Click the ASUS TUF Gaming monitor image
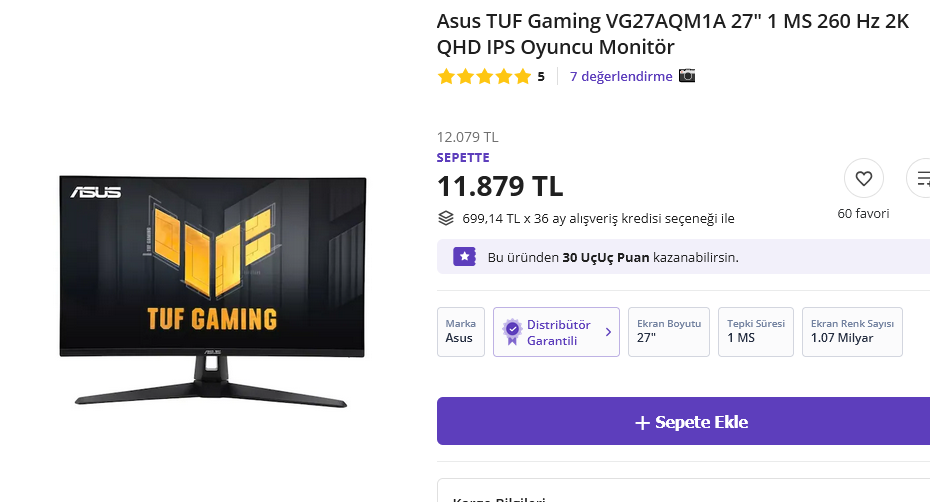Viewport: 930px width, 502px height. point(212,291)
